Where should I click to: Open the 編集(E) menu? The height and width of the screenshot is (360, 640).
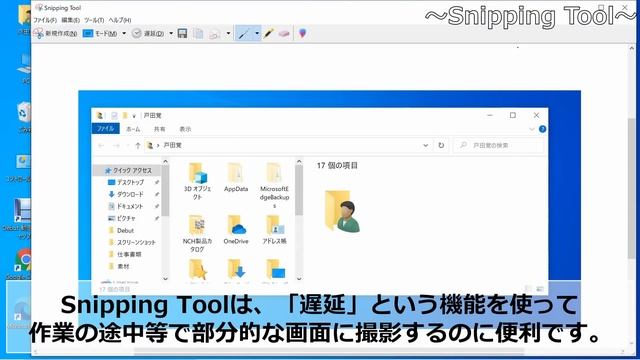click(x=71, y=20)
